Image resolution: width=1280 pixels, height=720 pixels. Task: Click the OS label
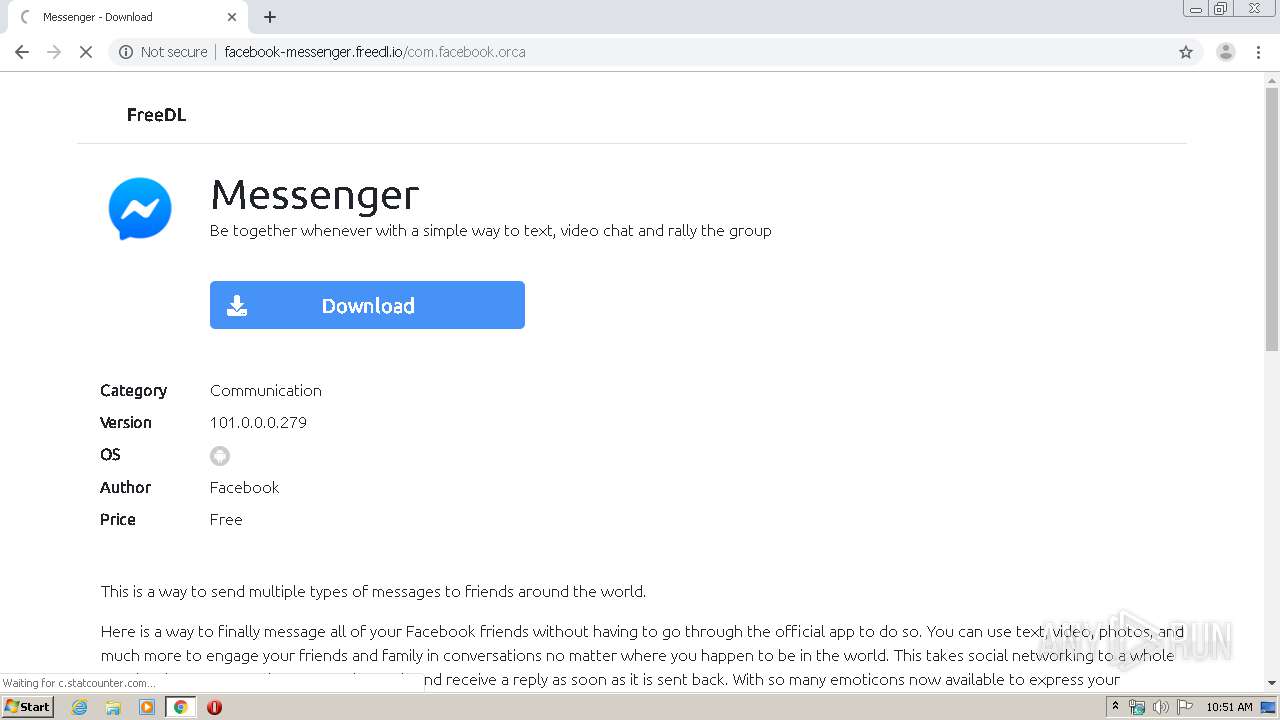point(110,454)
